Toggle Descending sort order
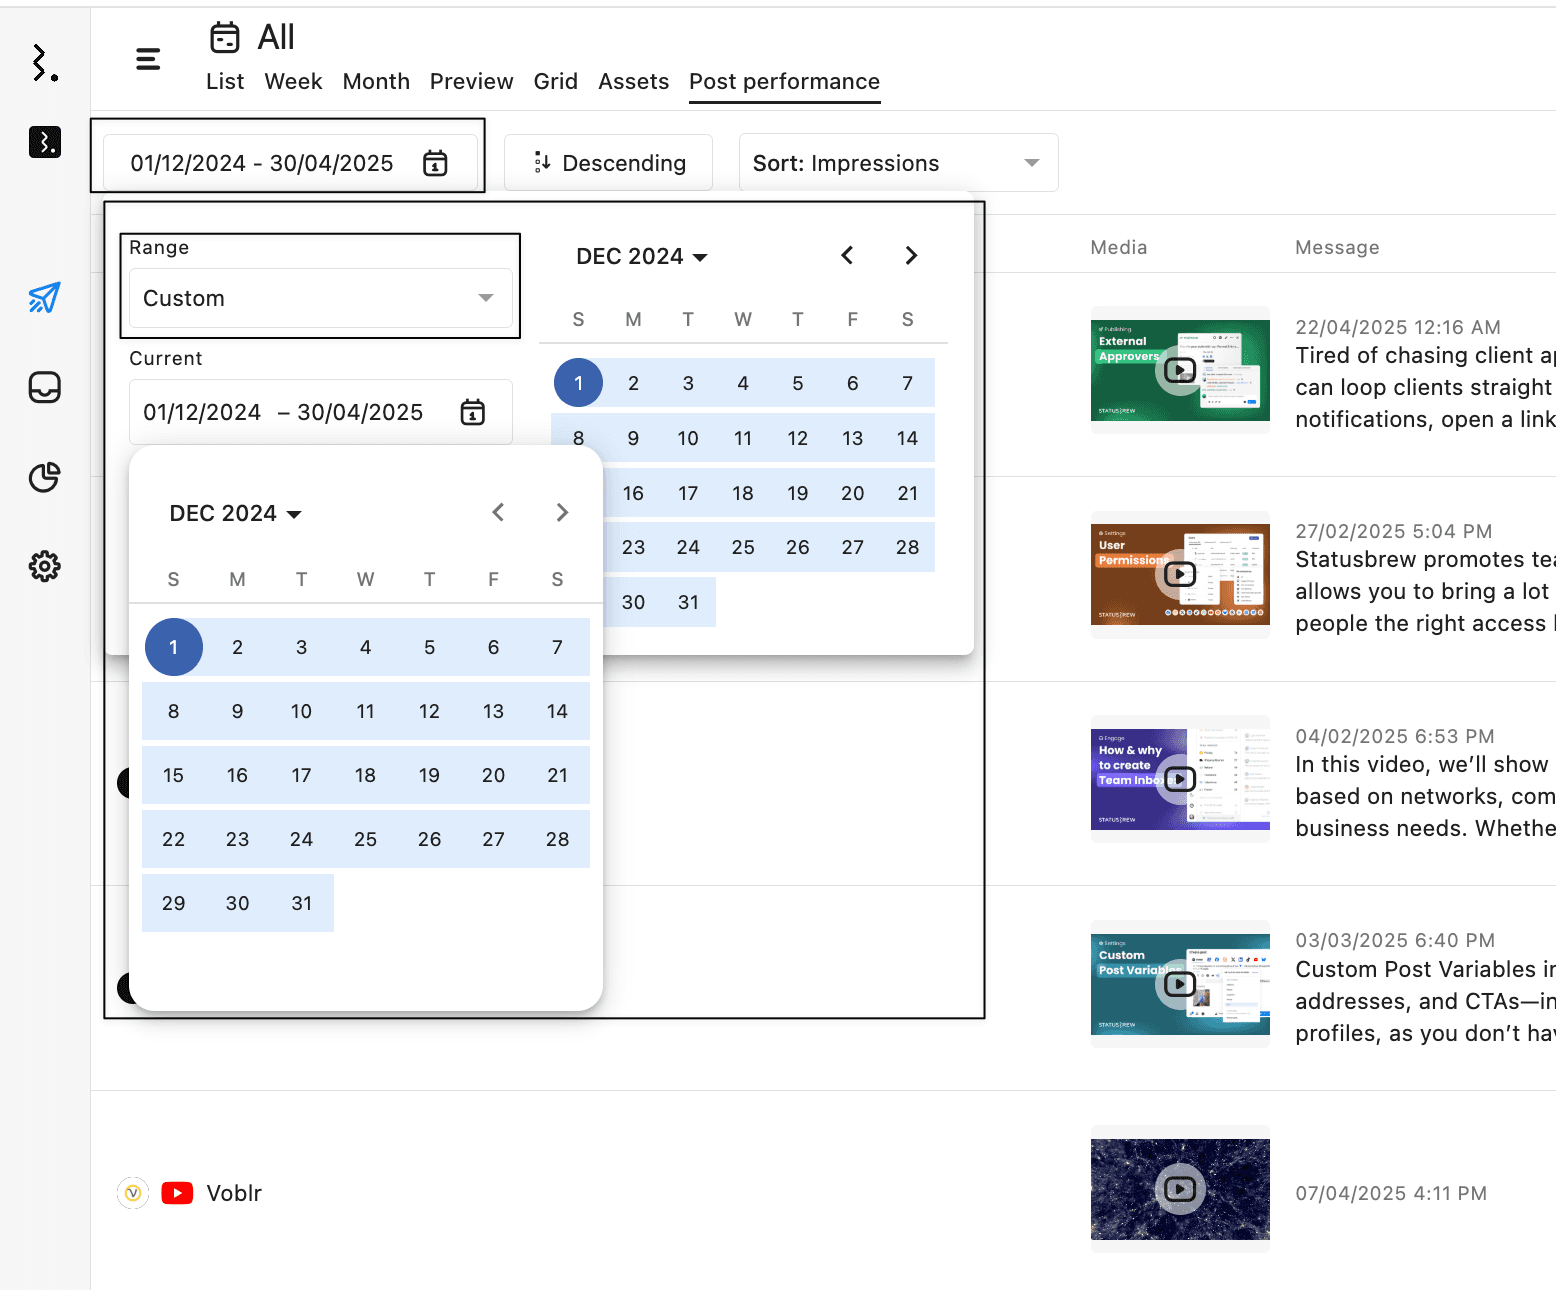 click(609, 163)
